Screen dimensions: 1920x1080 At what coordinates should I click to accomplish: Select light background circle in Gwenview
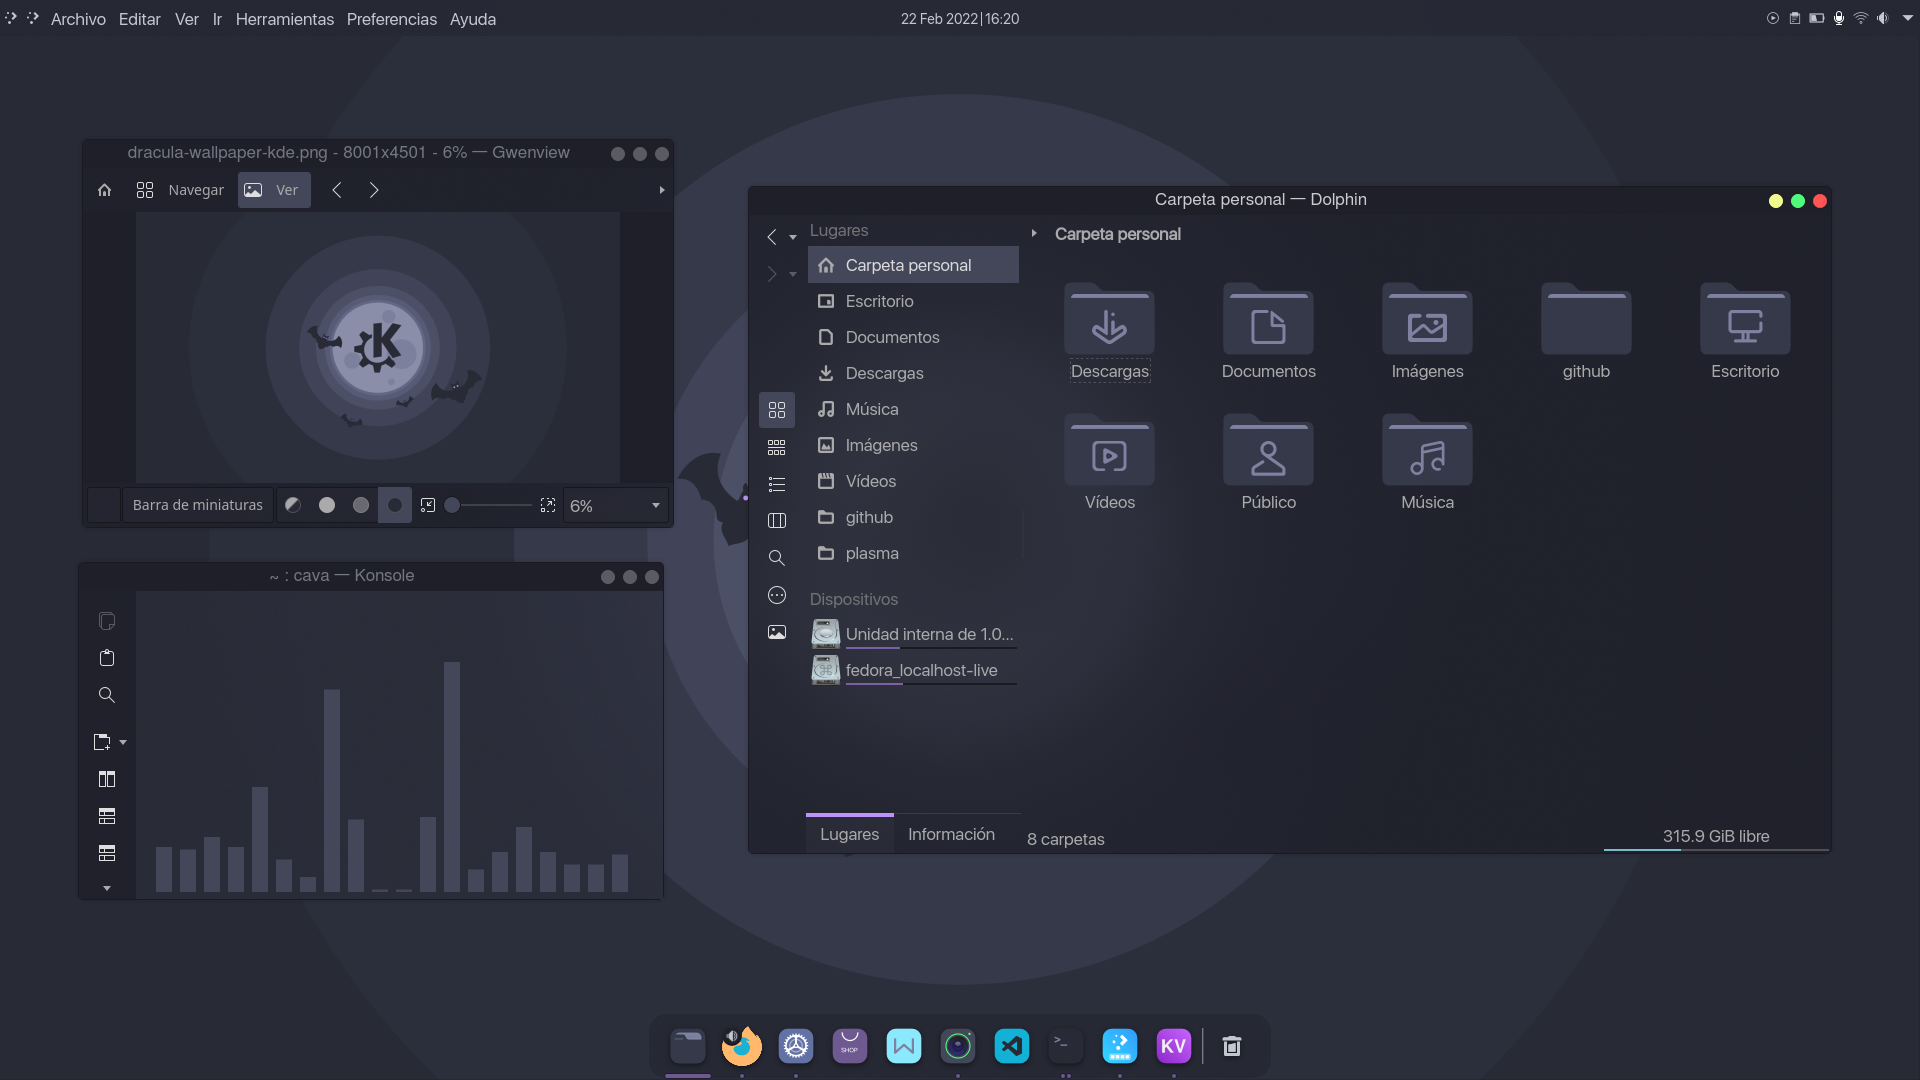[x=327, y=505]
